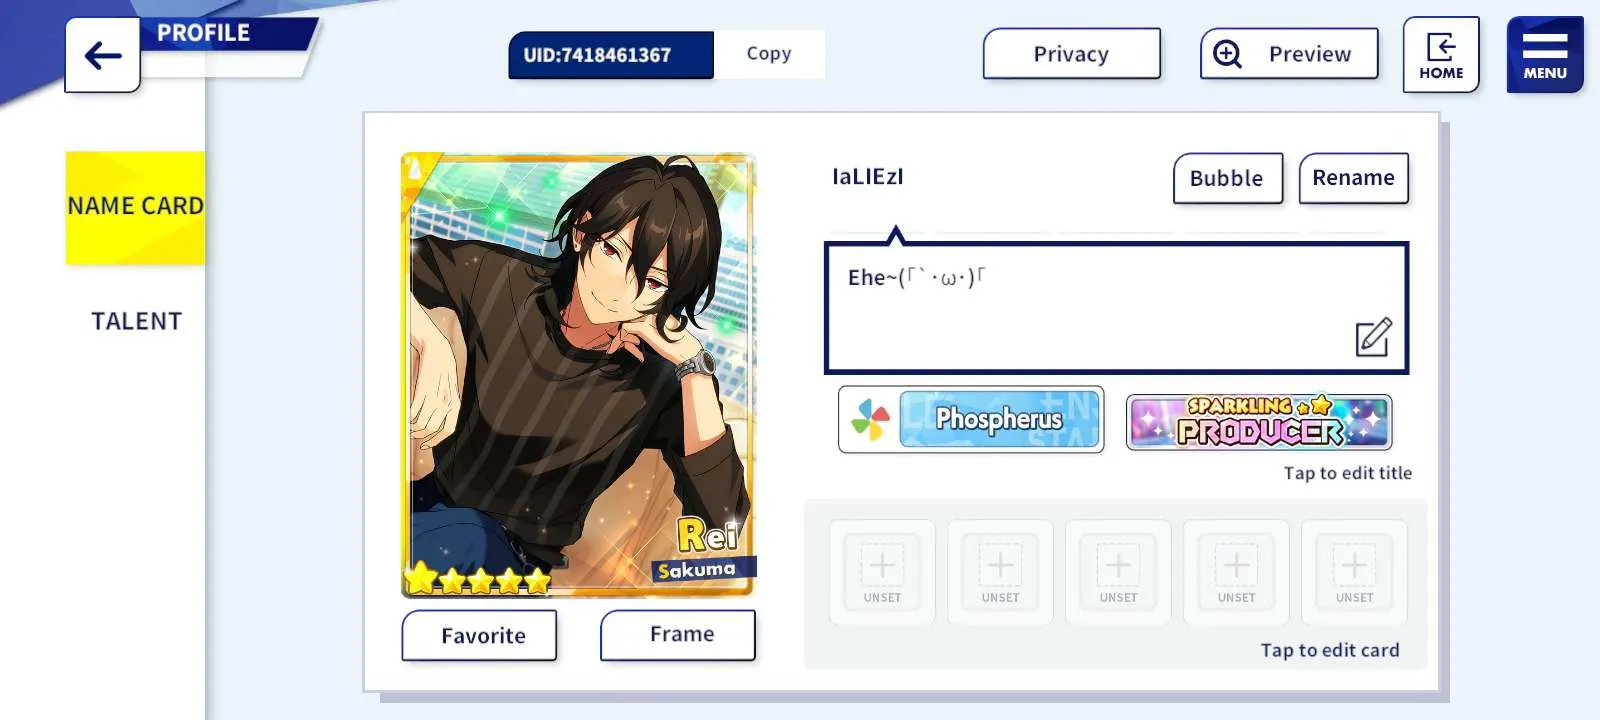
Task: Add a card in fifth UNSET slot
Action: click(x=1354, y=572)
